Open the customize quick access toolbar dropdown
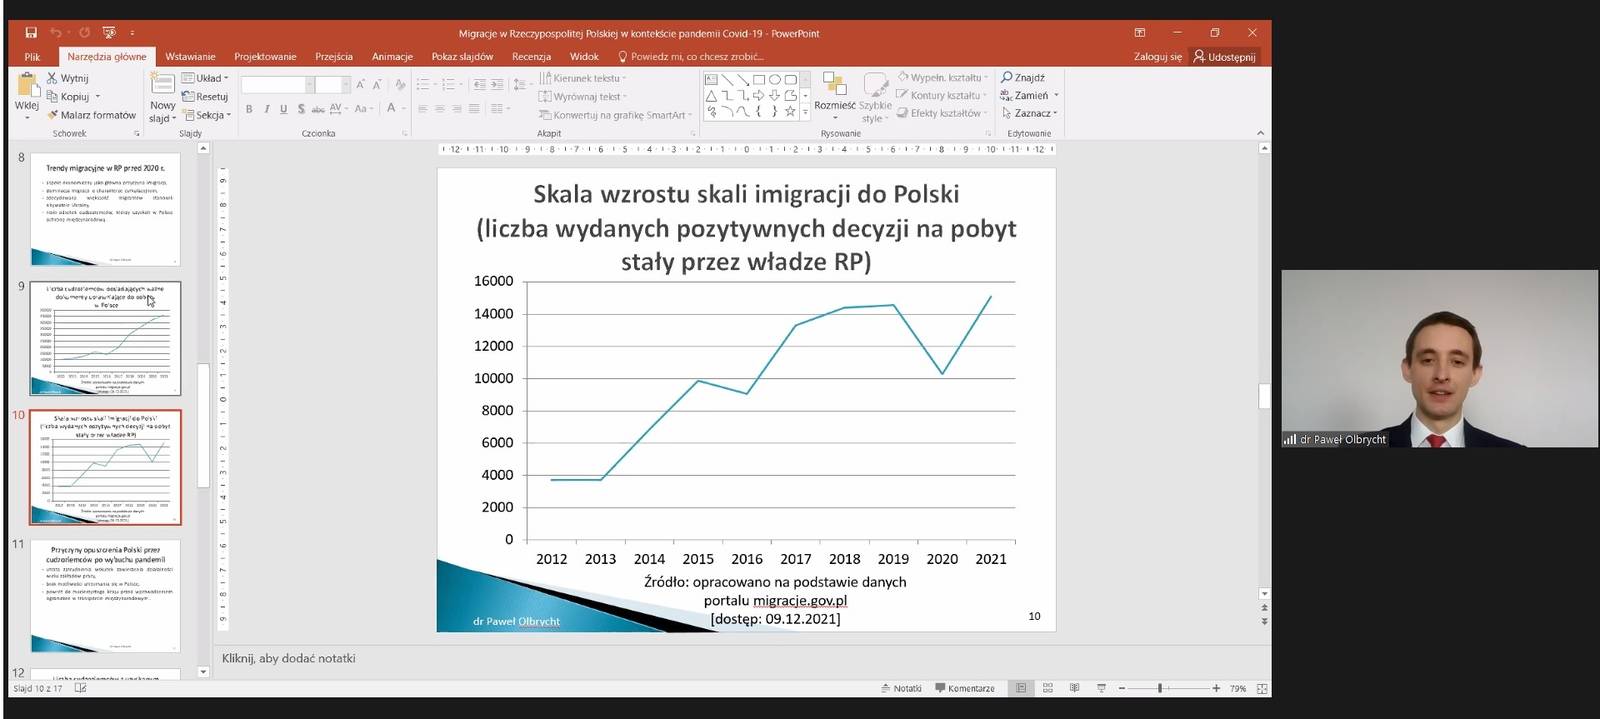This screenshot has width=1600, height=719. [132, 33]
